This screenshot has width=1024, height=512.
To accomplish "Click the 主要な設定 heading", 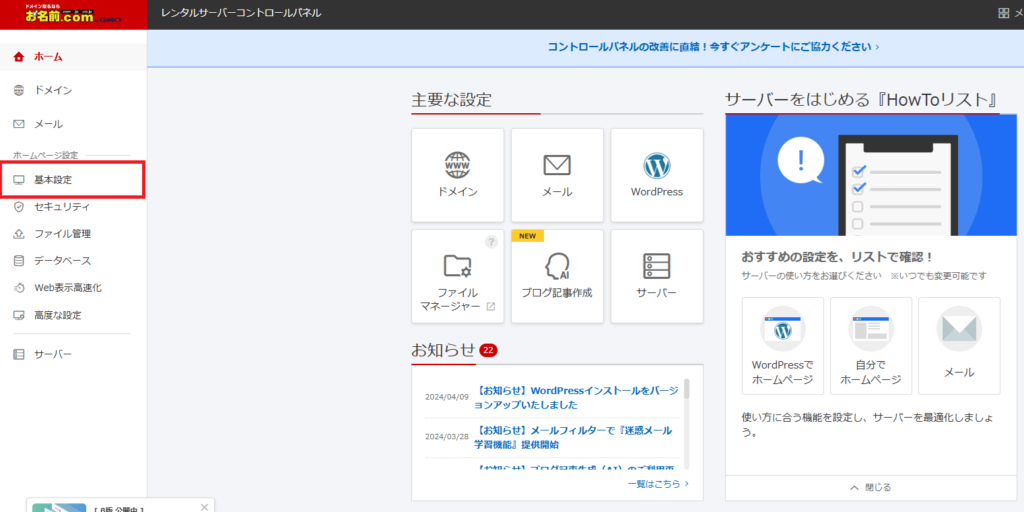I will click(x=451, y=100).
